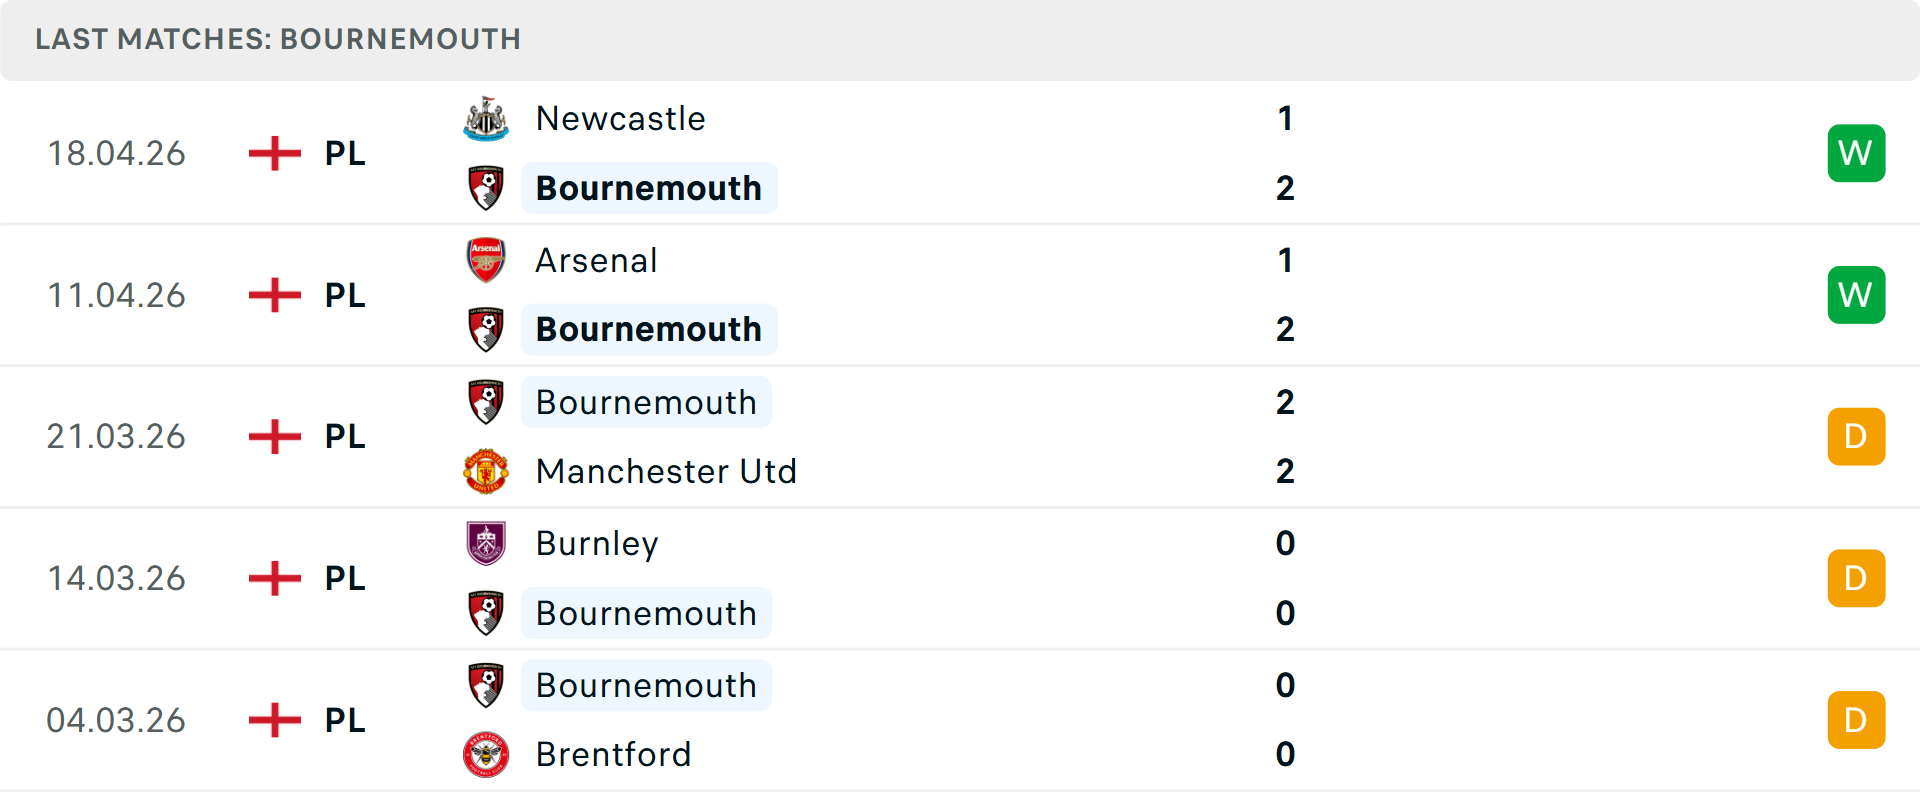Image resolution: width=1920 pixels, height=792 pixels.
Task: Click the PL label for the 14.03.26 match
Action: point(345,578)
